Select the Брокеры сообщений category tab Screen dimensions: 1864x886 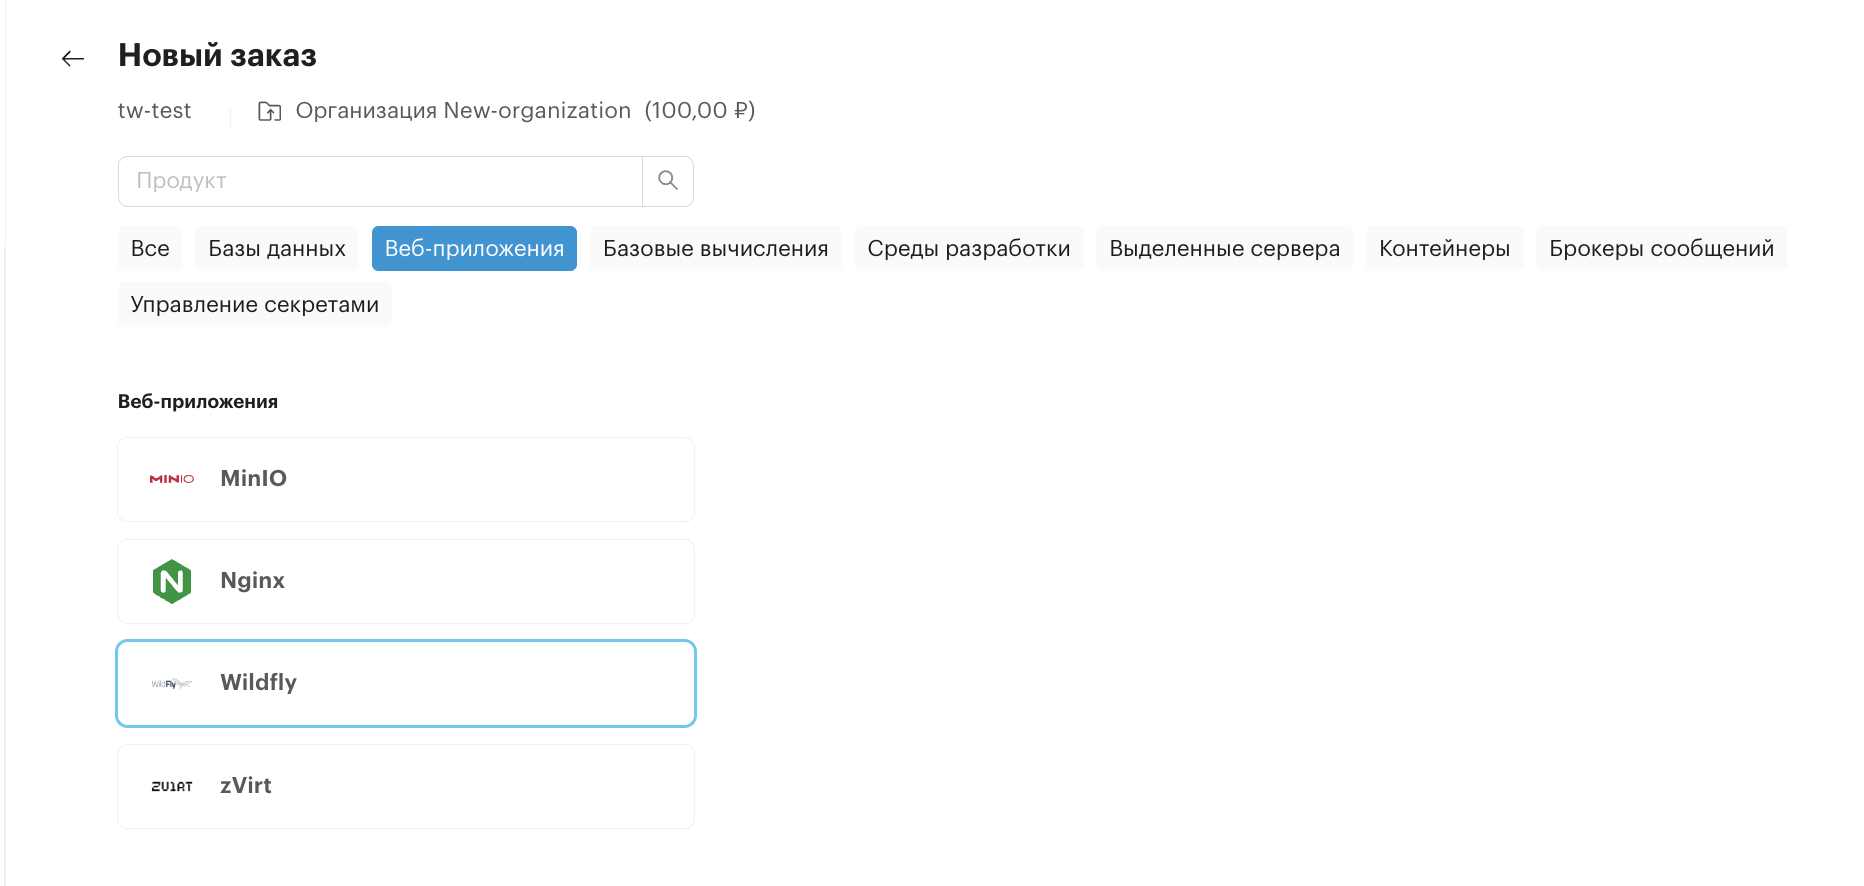[x=1661, y=248]
